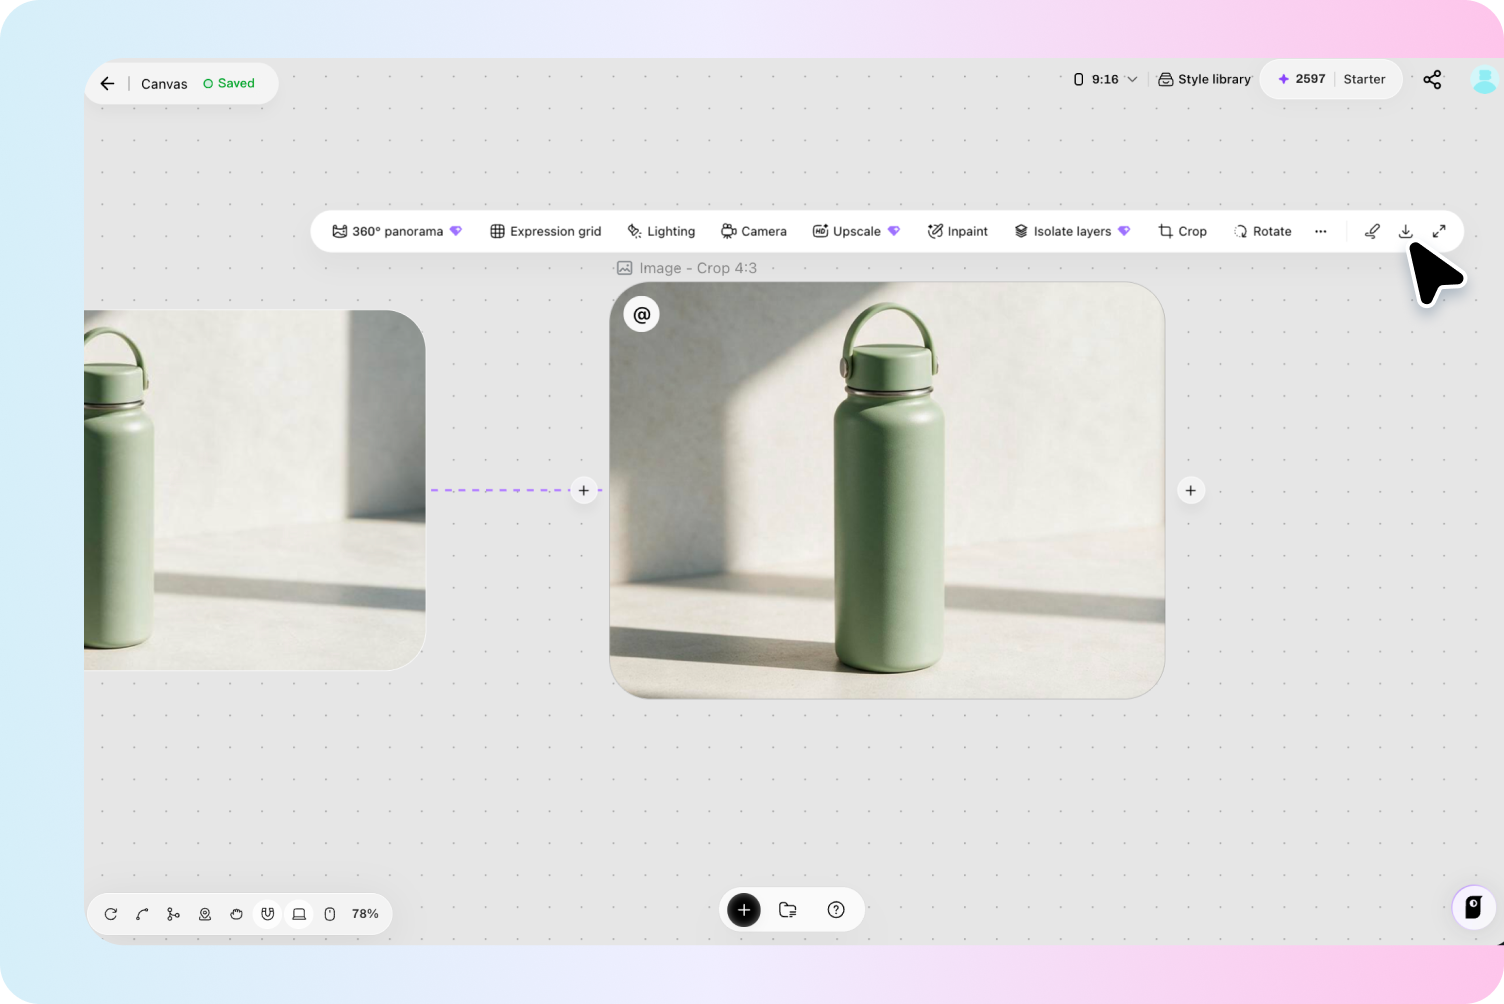Open the Camera tool
The image size is (1504, 1004).
[754, 231]
